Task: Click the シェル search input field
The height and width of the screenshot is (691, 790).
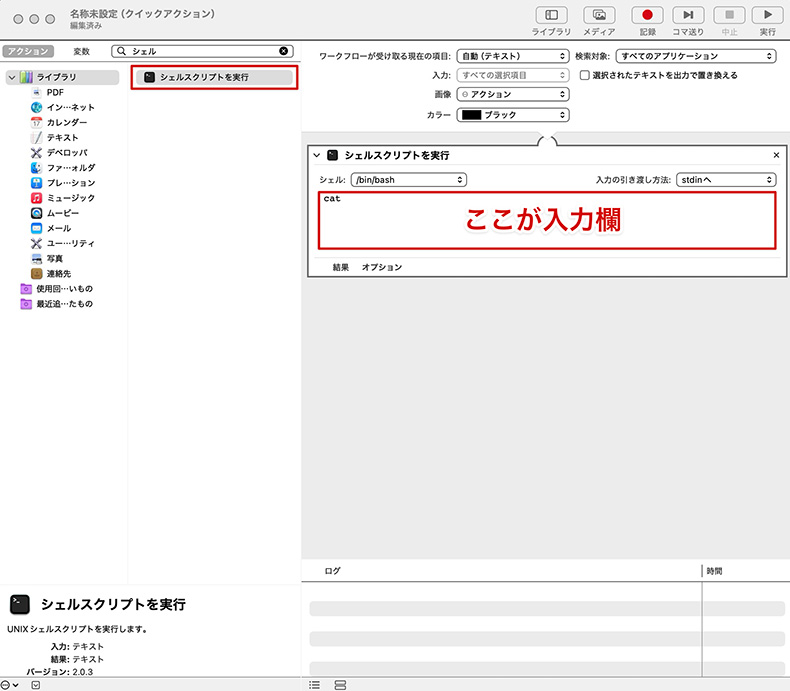Action: click(x=202, y=51)
